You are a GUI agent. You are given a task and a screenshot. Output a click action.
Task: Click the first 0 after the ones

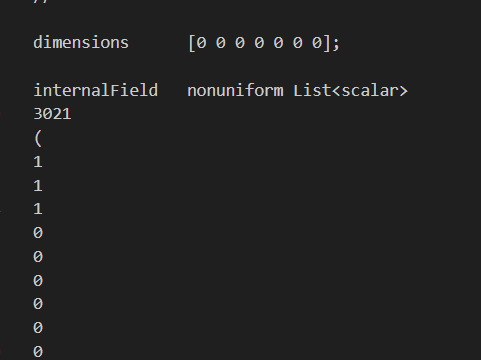(x=38, y=233)
